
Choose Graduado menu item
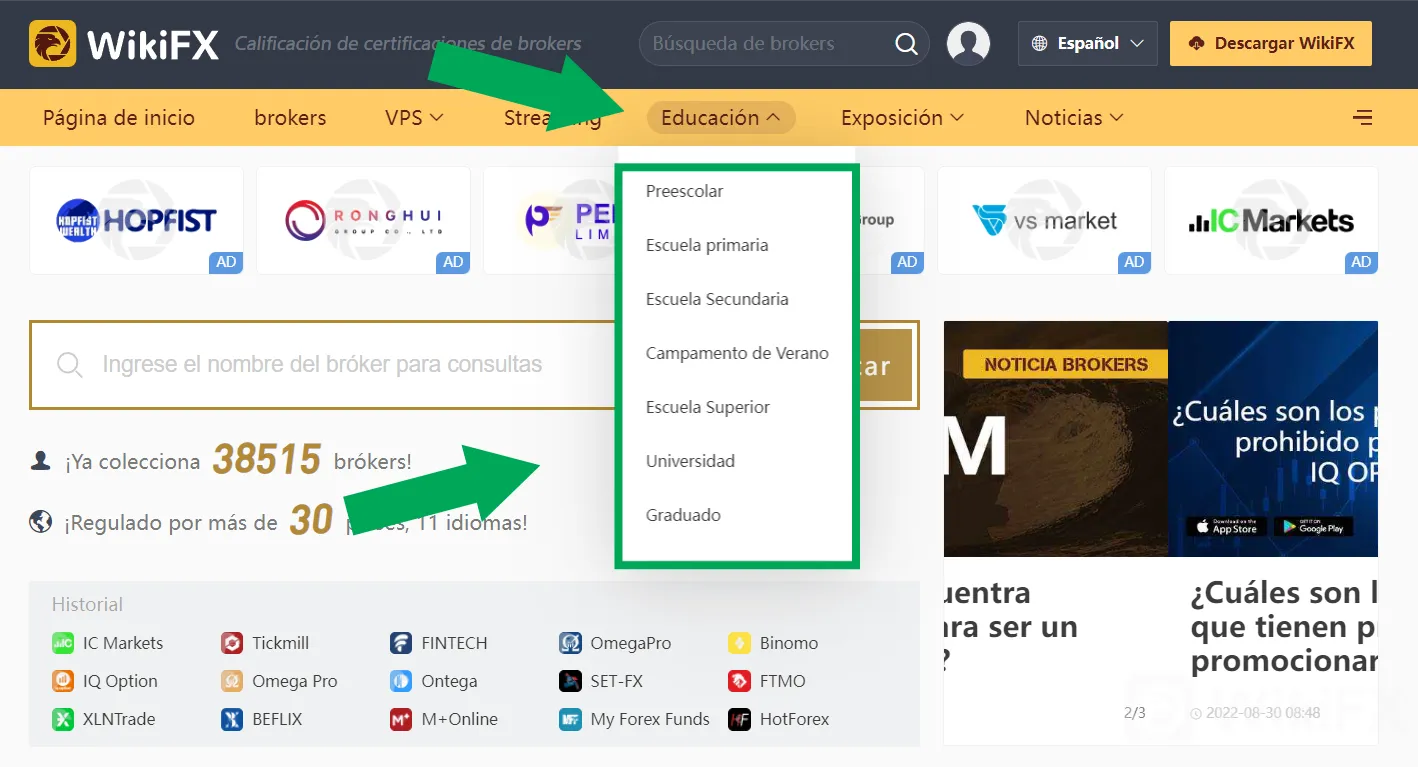[683, 515]
